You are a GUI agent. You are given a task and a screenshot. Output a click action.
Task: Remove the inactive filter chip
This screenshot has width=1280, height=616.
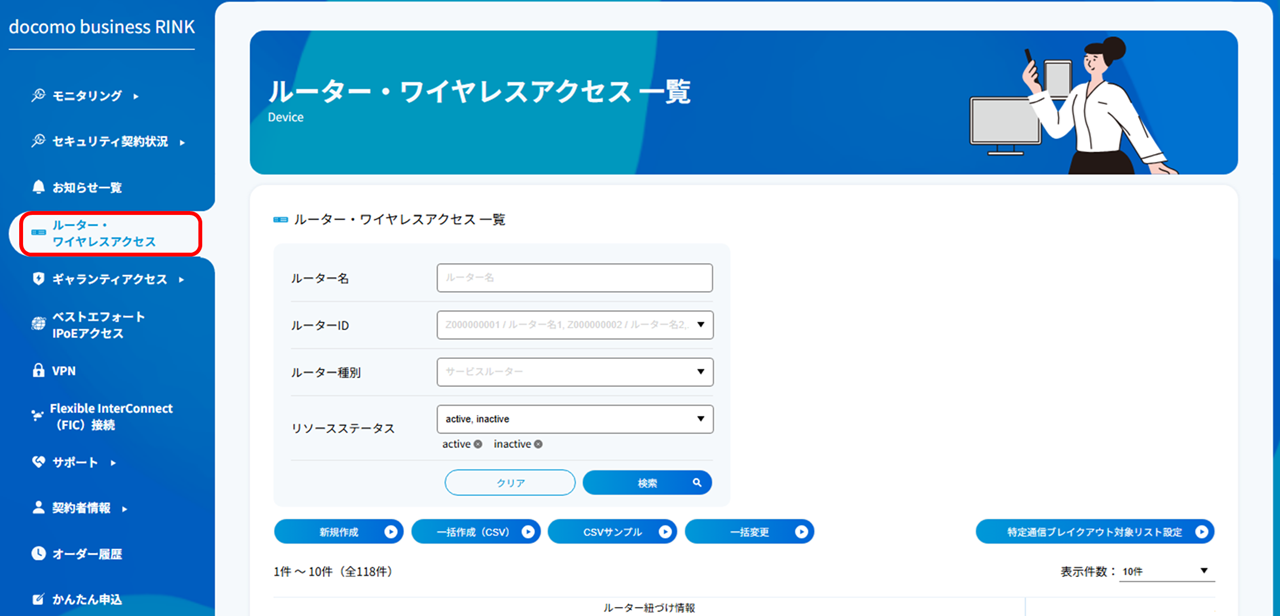(537, 444)
